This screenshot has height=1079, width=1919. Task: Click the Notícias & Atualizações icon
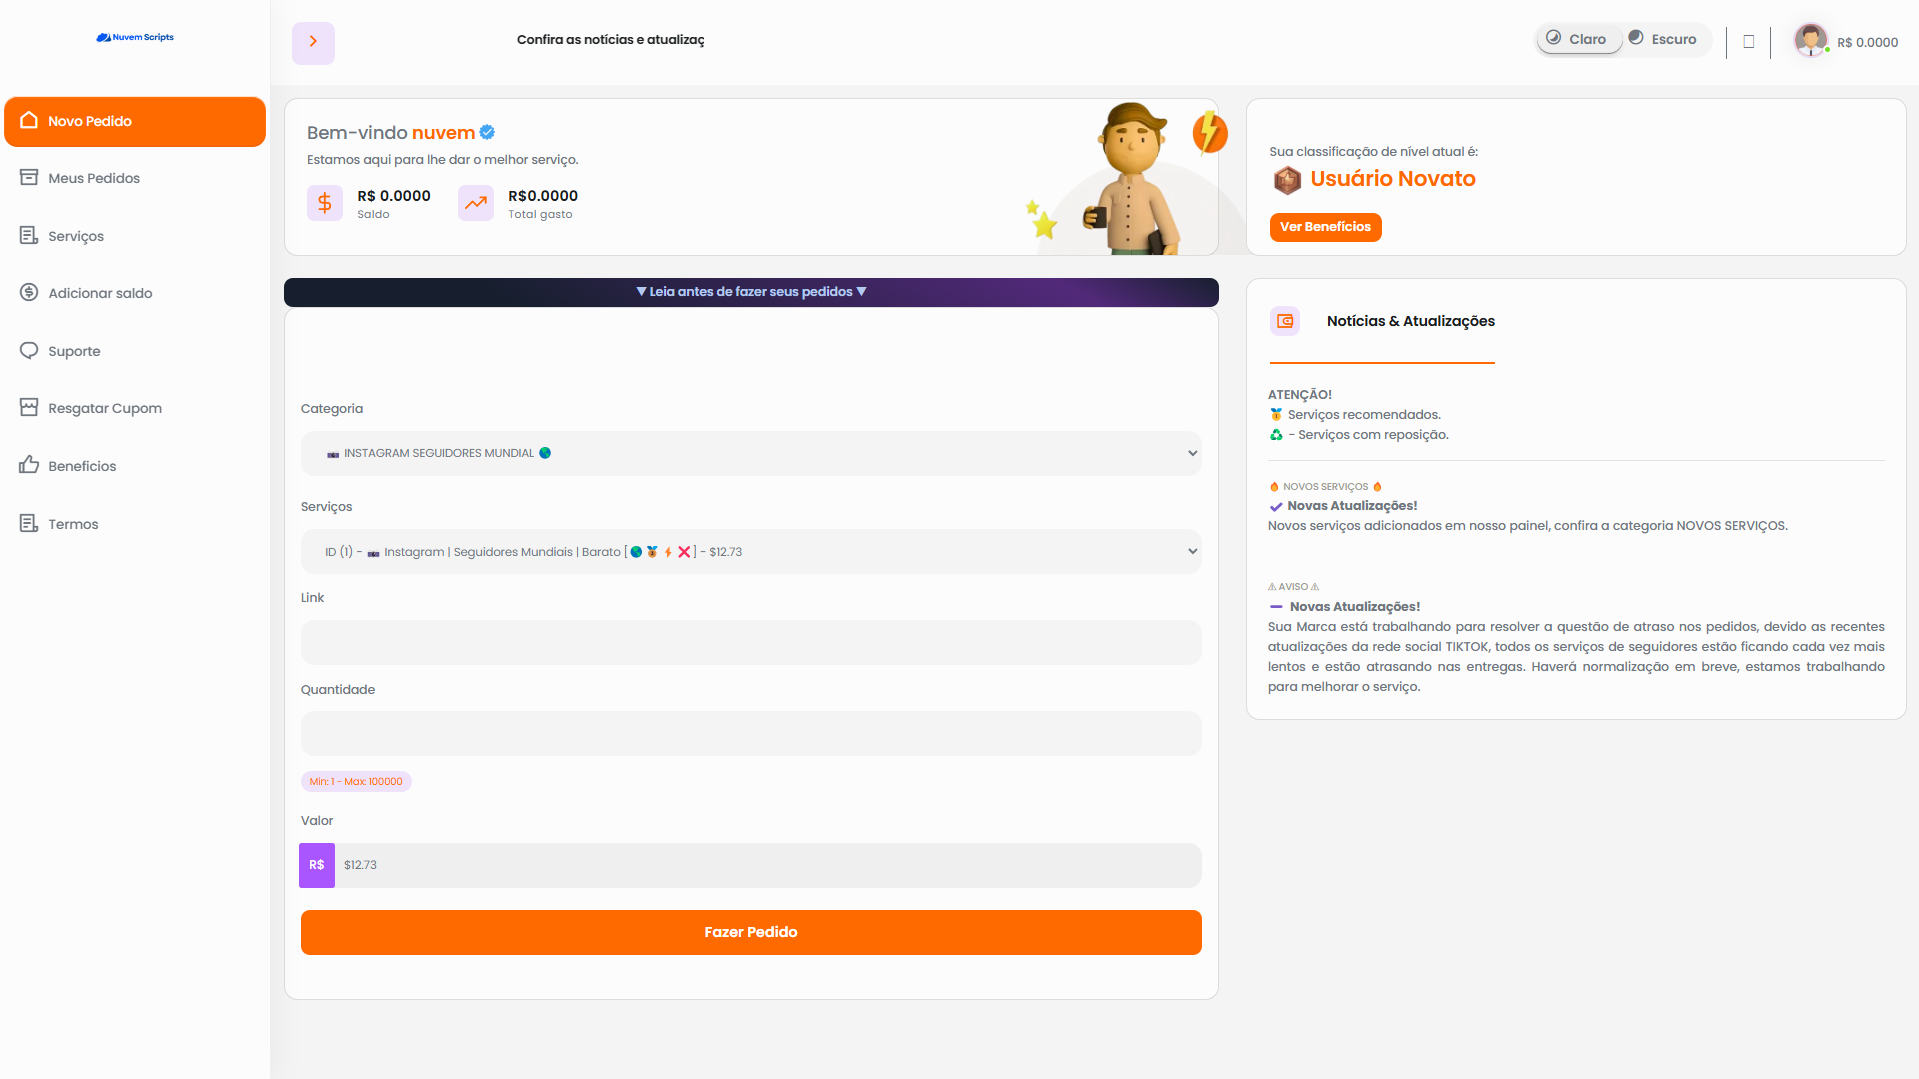pyautogui.click(x=1285, y=321)
